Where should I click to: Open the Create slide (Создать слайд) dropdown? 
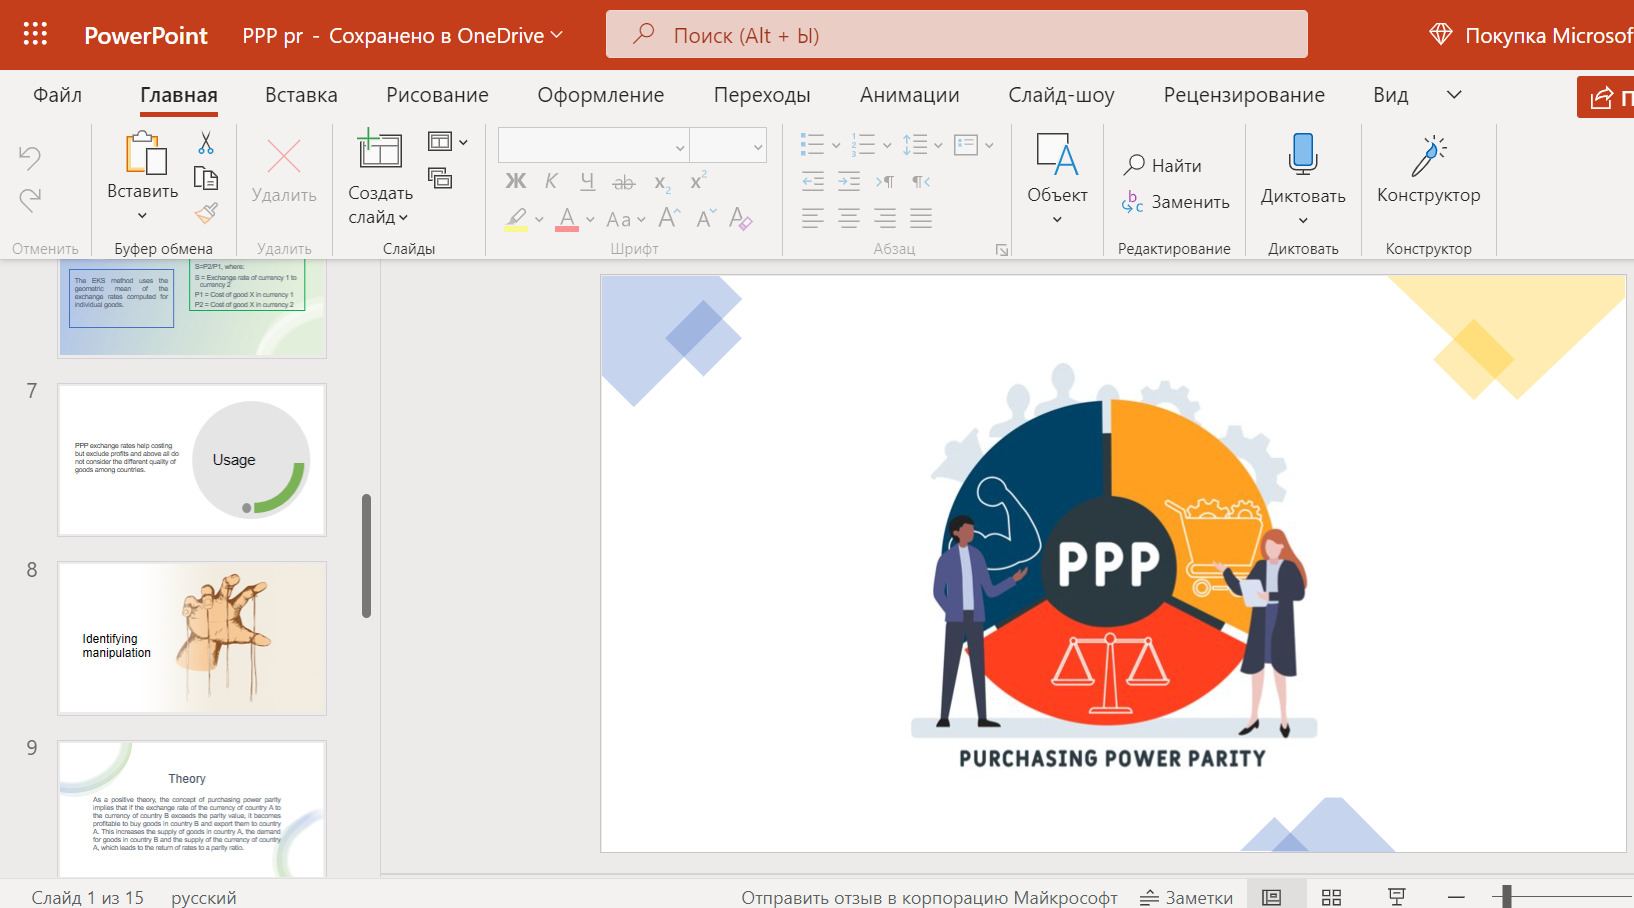click(x=380, y=205)
